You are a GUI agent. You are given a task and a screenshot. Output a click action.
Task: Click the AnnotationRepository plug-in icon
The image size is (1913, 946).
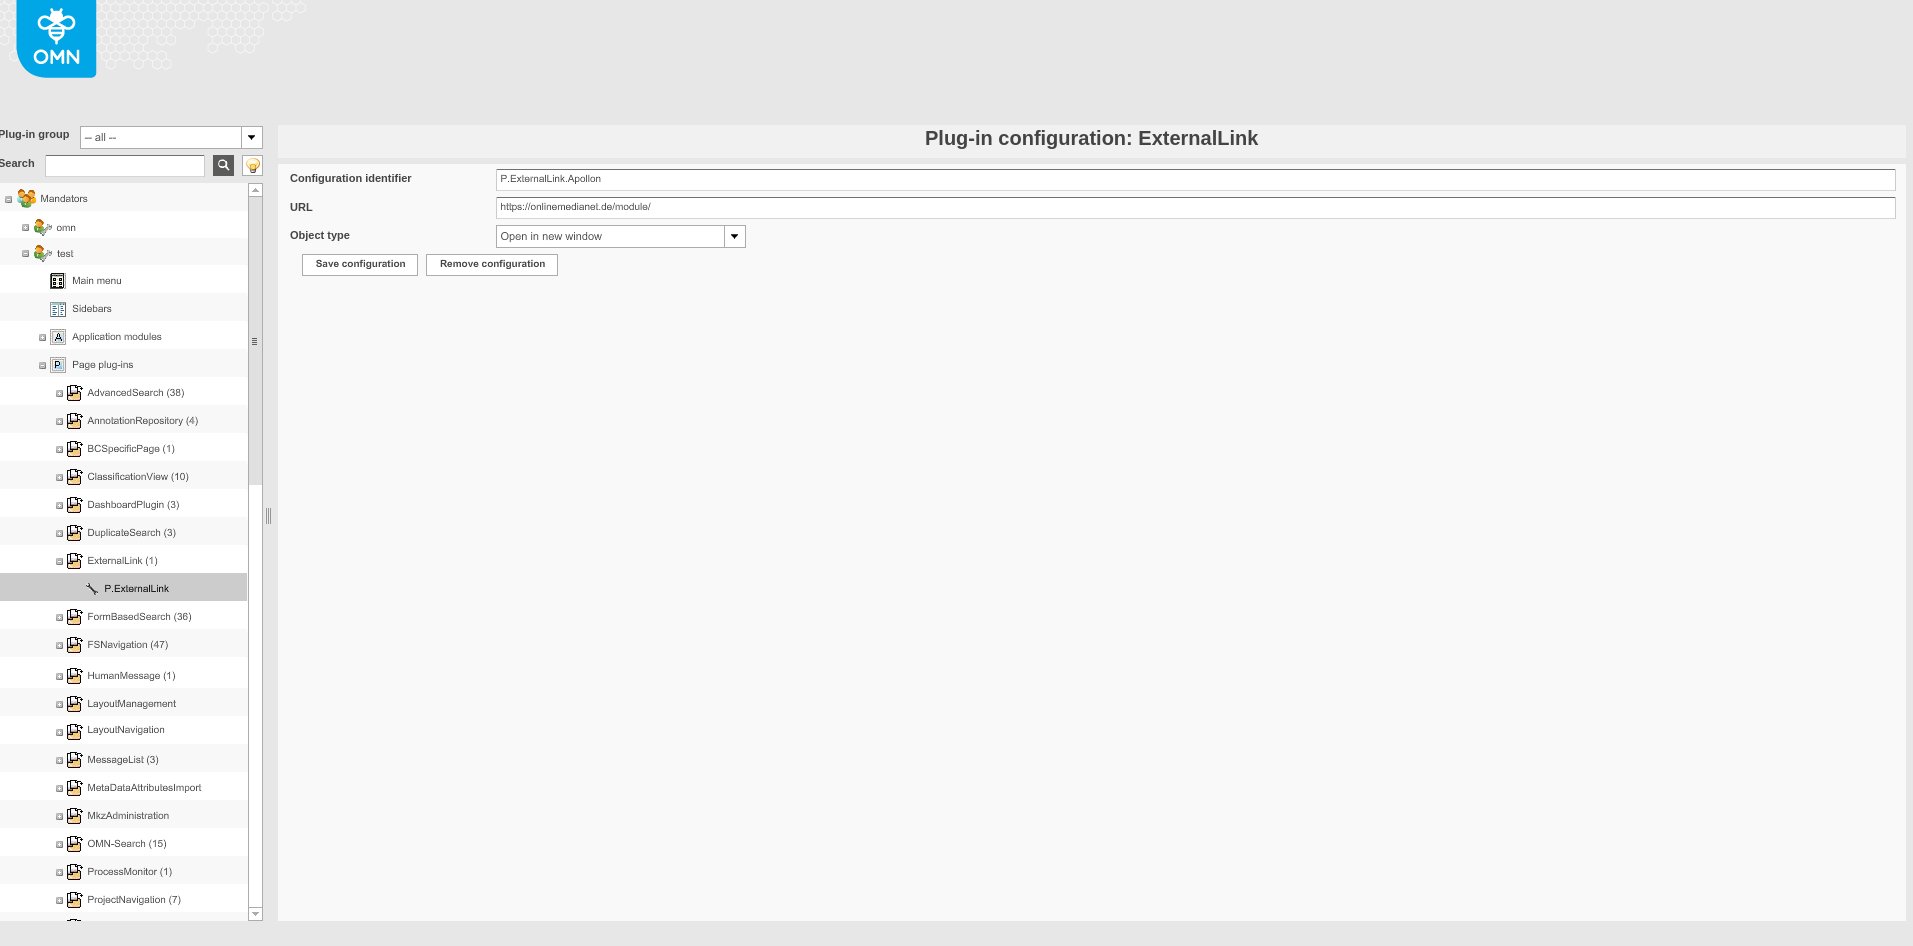pos(74,421)
